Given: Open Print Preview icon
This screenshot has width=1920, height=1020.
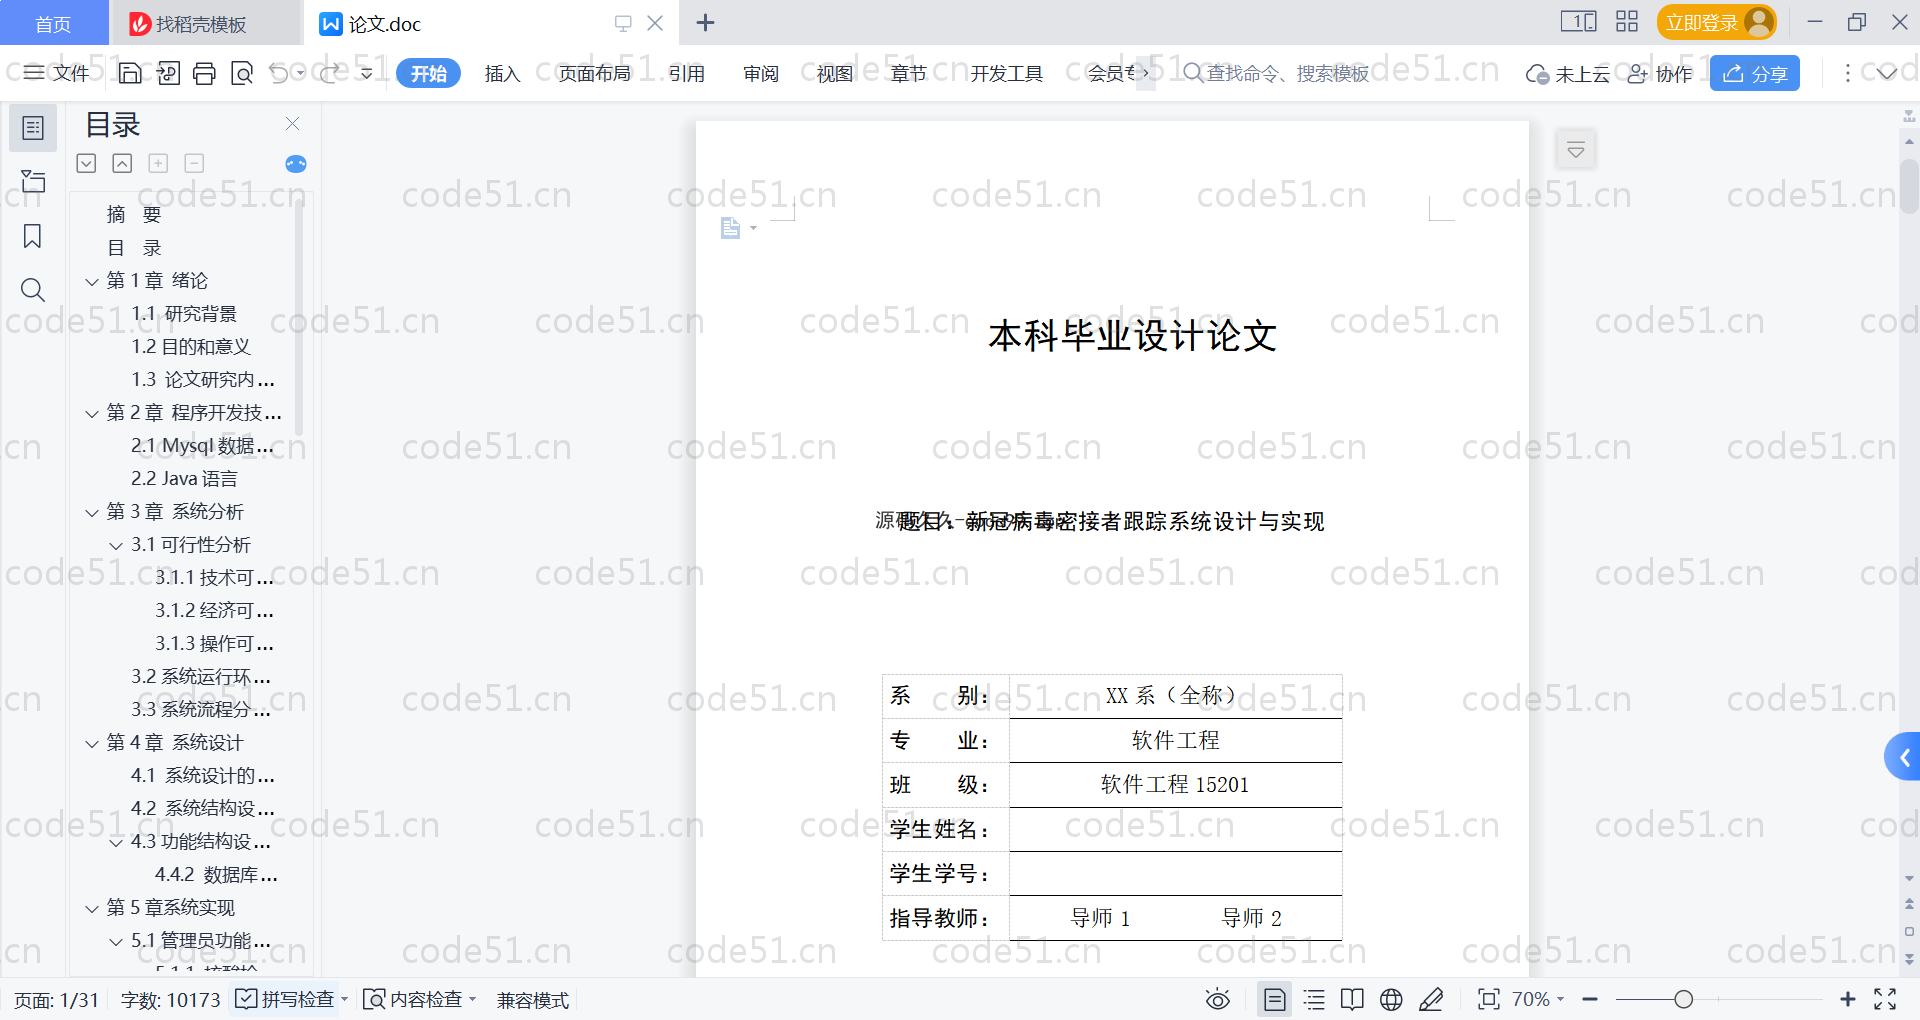Looking at the screenshot, I should pos(242,73).
